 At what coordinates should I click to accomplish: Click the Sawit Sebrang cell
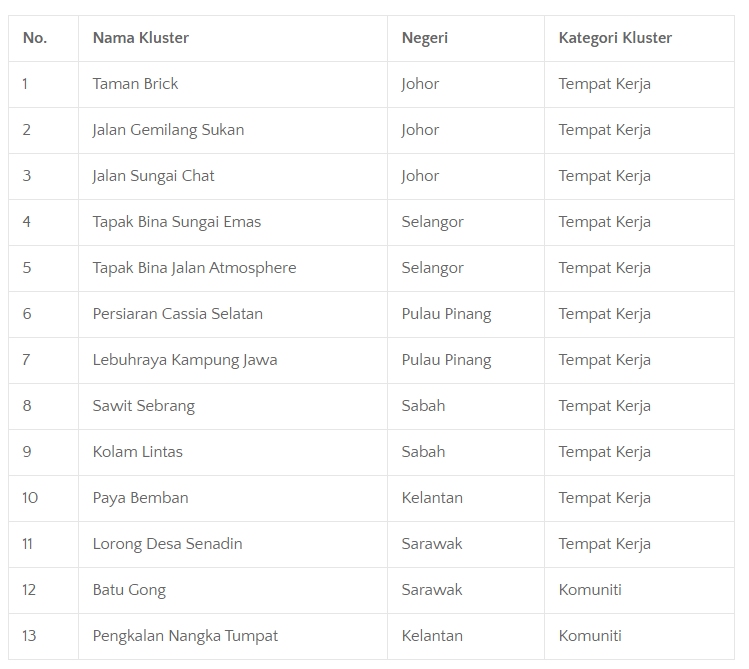(x=143, y=406)
